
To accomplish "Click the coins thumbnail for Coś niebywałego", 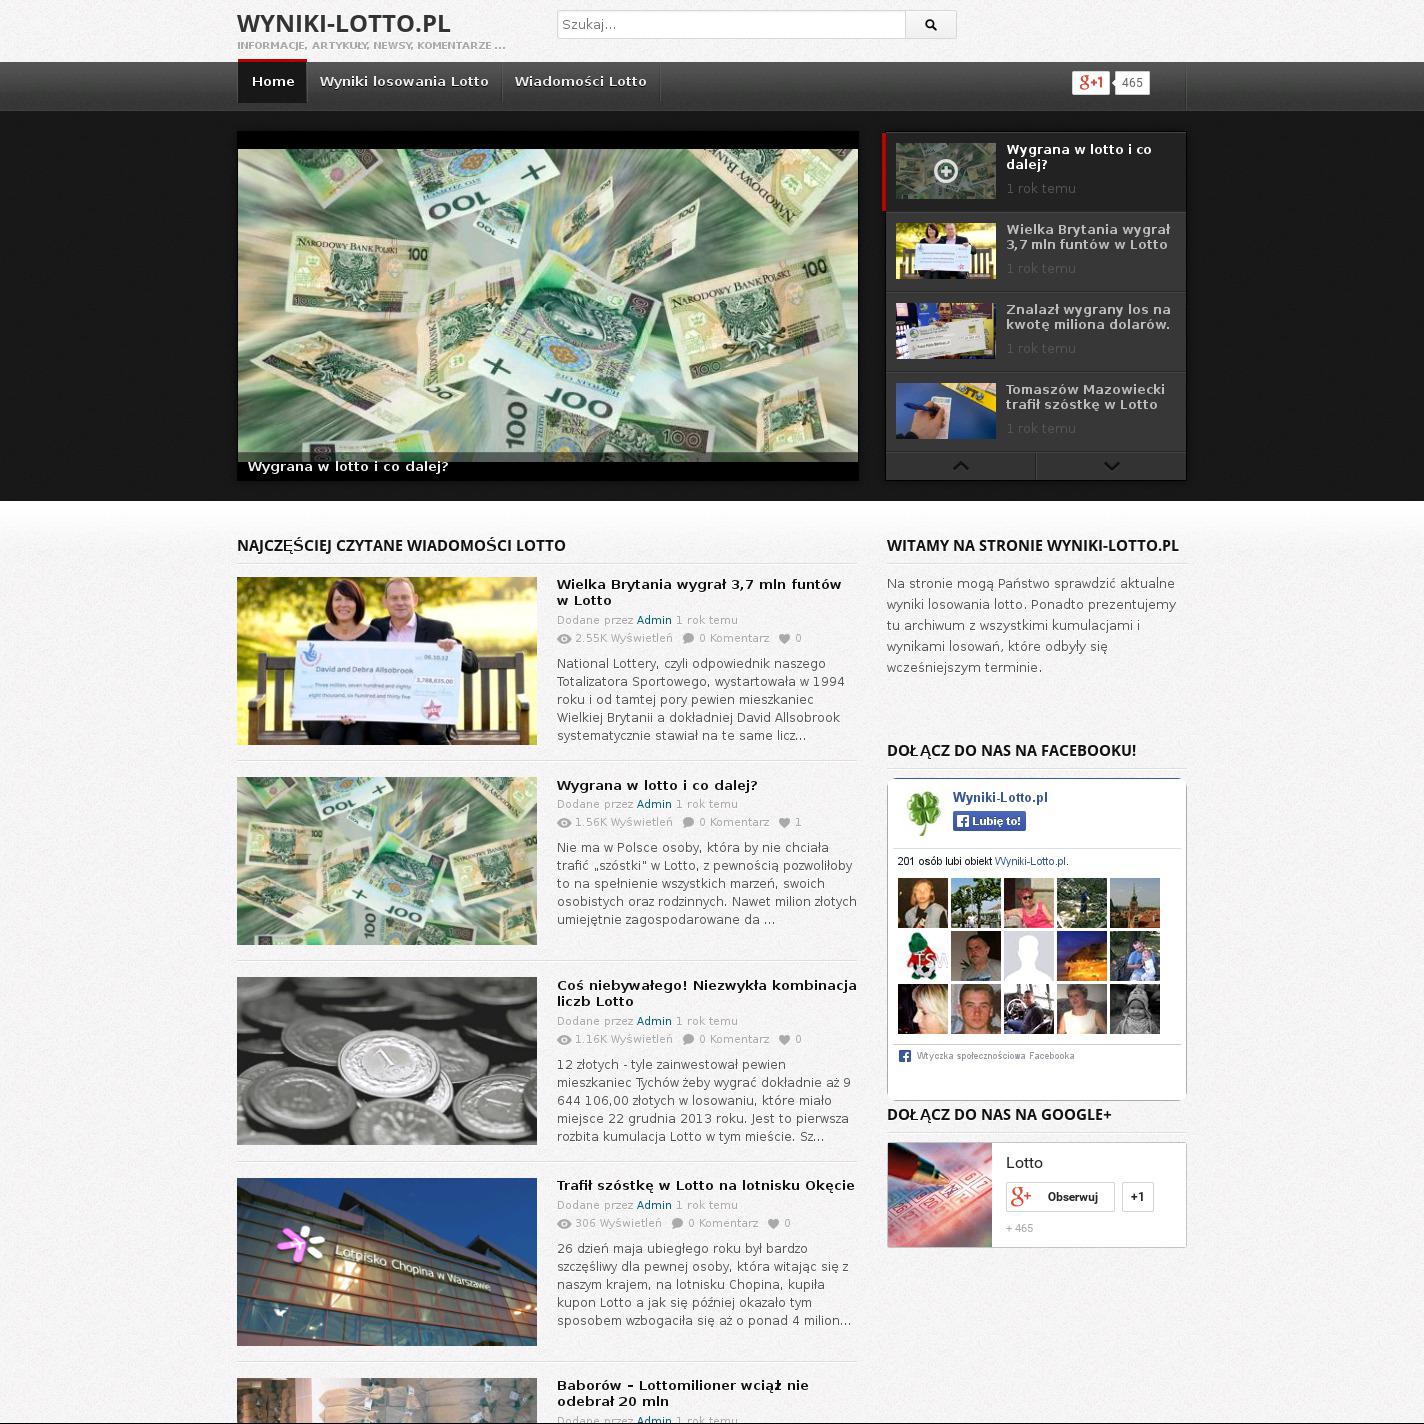I will 387,1061.
